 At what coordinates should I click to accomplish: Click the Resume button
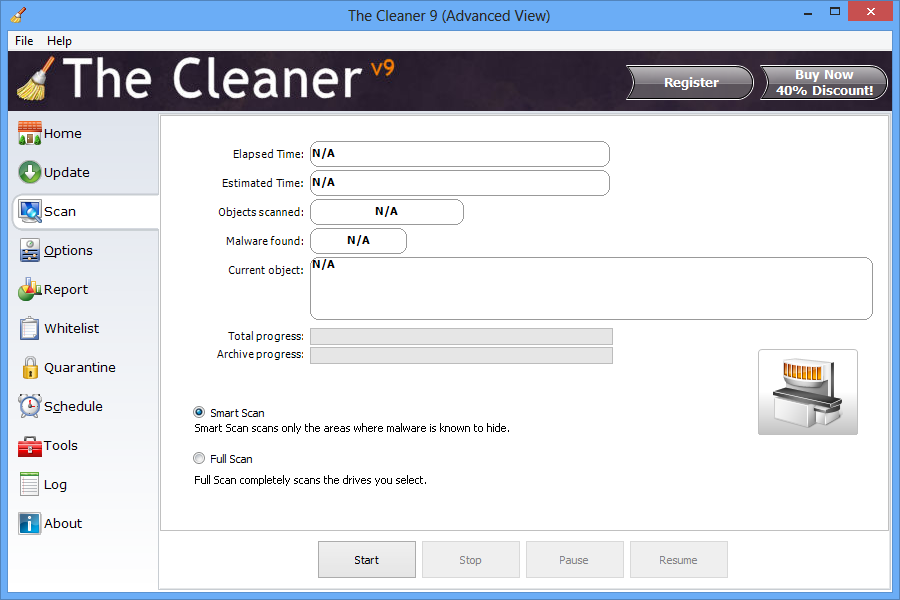(x=678, y=560)
